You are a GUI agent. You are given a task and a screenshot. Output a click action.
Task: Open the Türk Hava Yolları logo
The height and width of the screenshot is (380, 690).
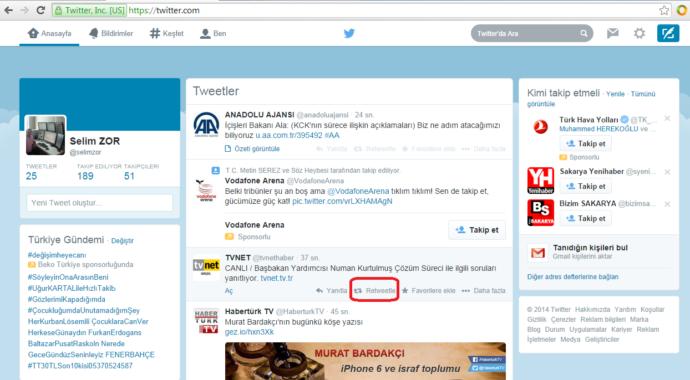tap(540, 128)
